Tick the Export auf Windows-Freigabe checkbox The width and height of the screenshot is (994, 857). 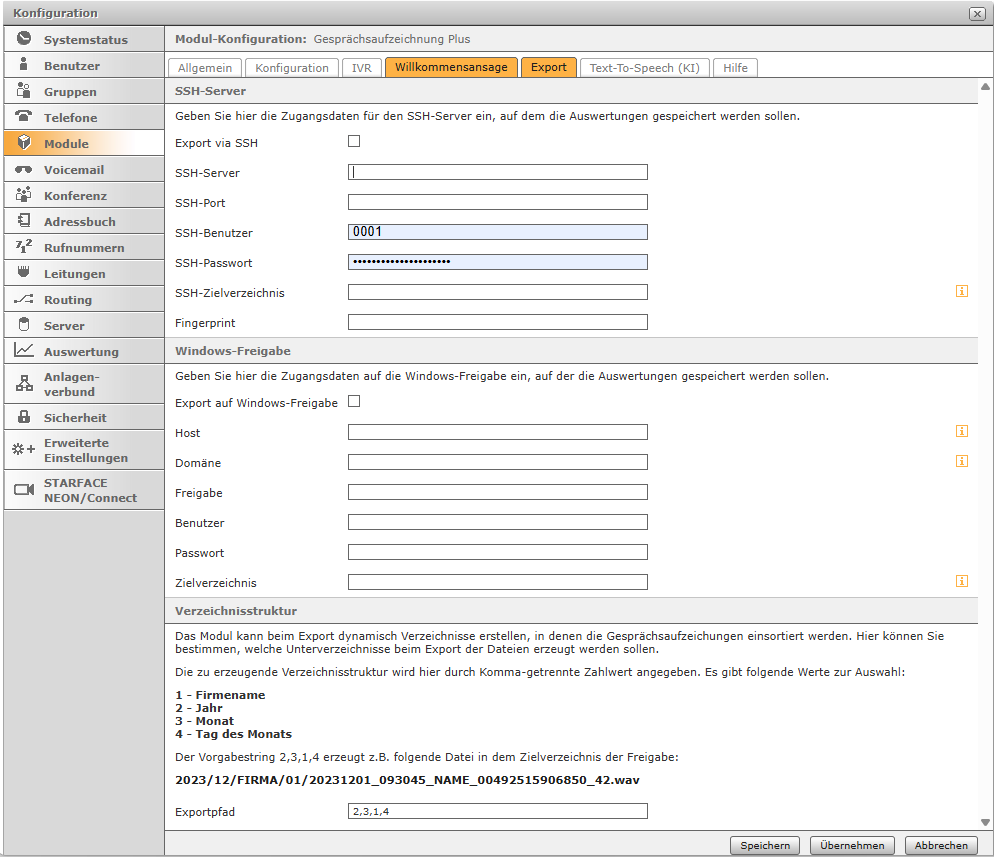point(354,402)
